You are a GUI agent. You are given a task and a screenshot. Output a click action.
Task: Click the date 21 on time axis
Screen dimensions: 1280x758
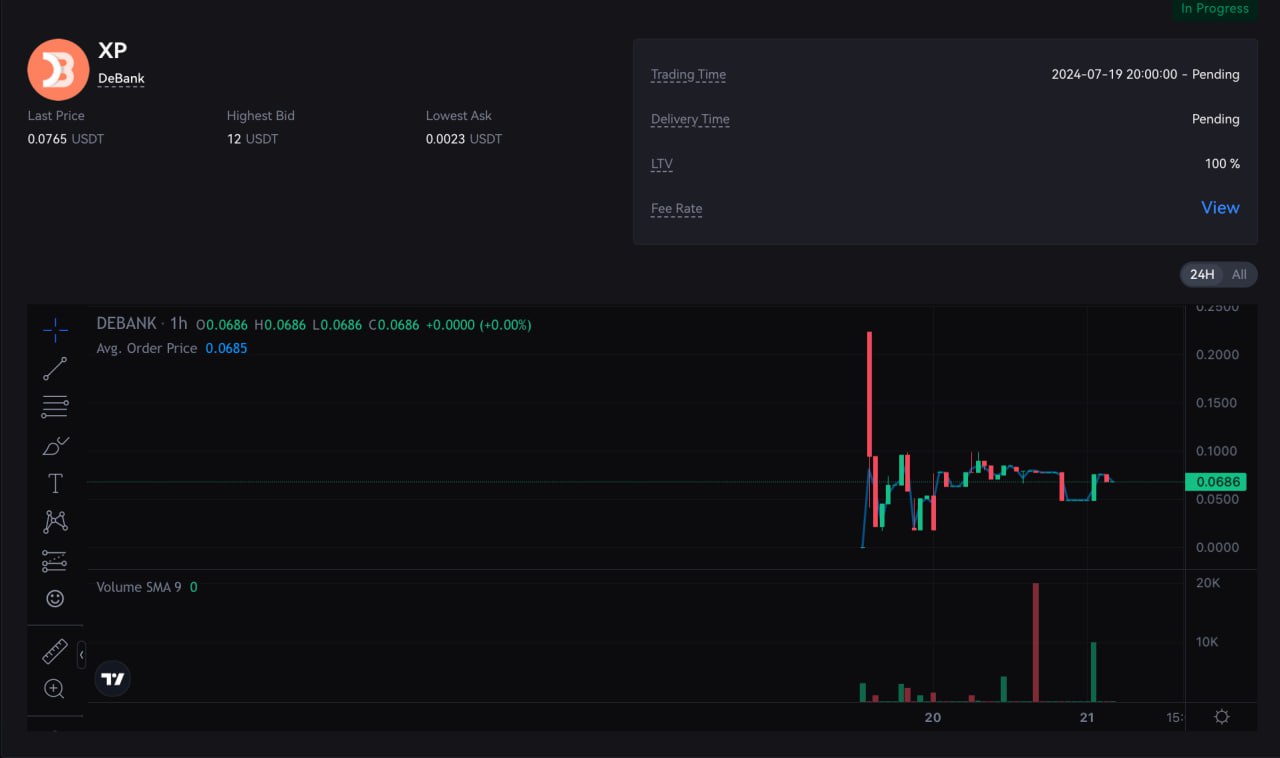1087,718
